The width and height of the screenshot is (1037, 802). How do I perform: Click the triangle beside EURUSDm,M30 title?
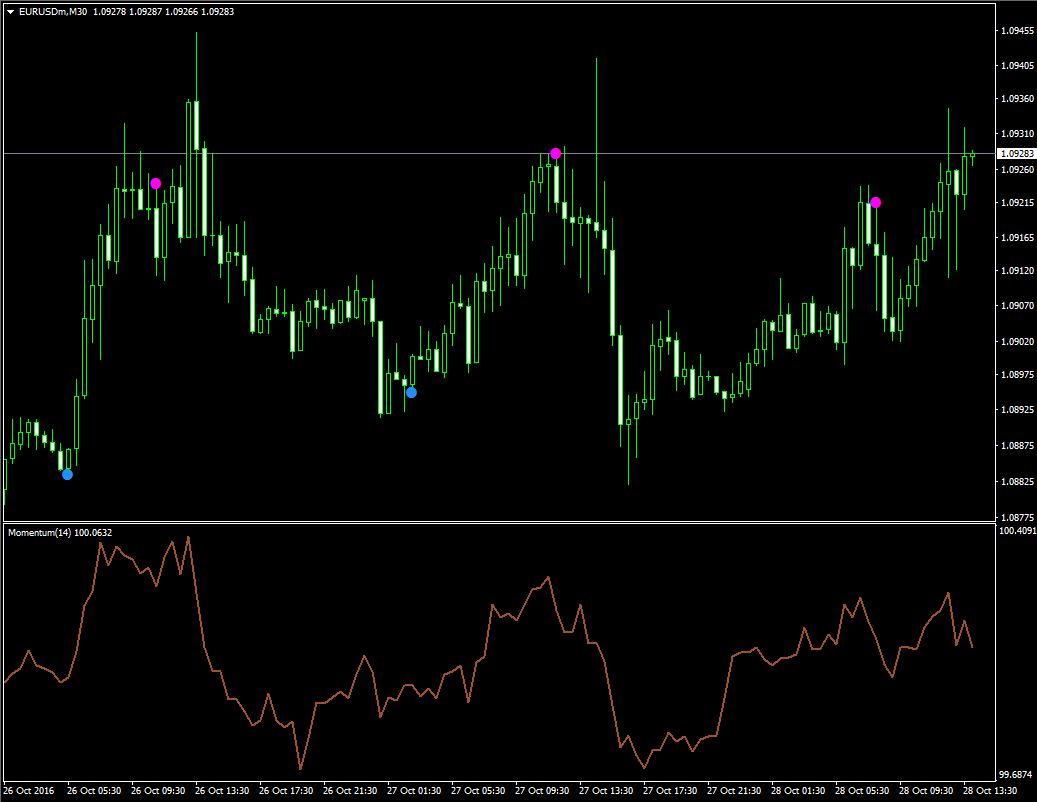pos(11,12)
